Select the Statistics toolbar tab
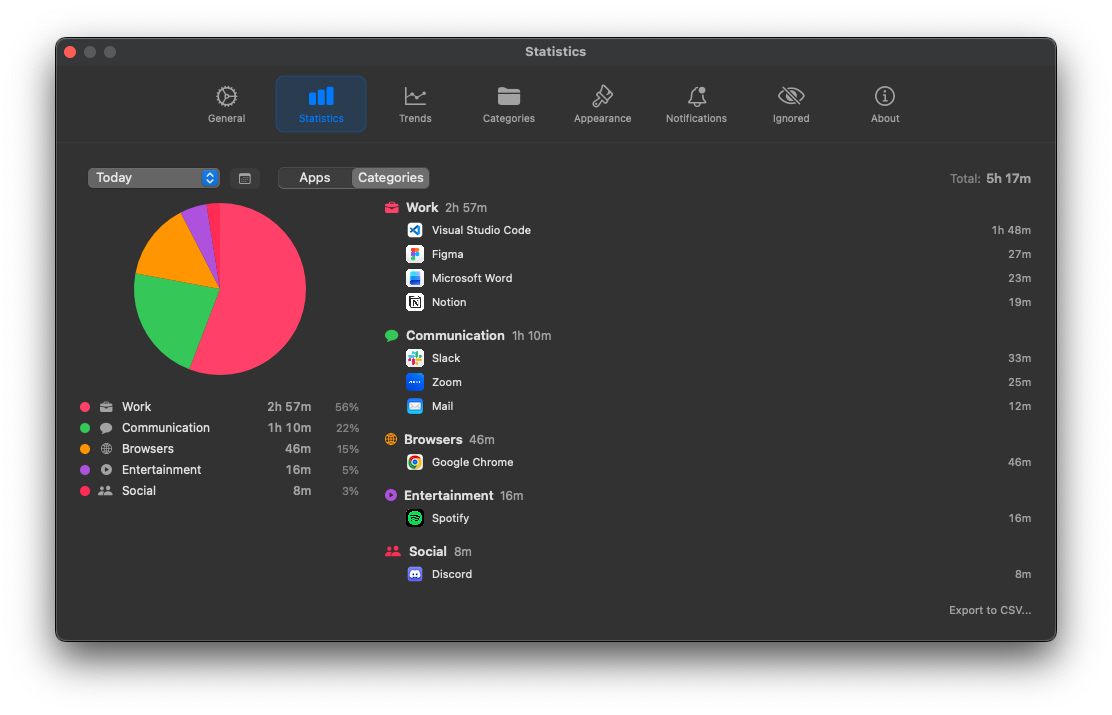This screenshot has width=1112, height=715. [321, 104]
